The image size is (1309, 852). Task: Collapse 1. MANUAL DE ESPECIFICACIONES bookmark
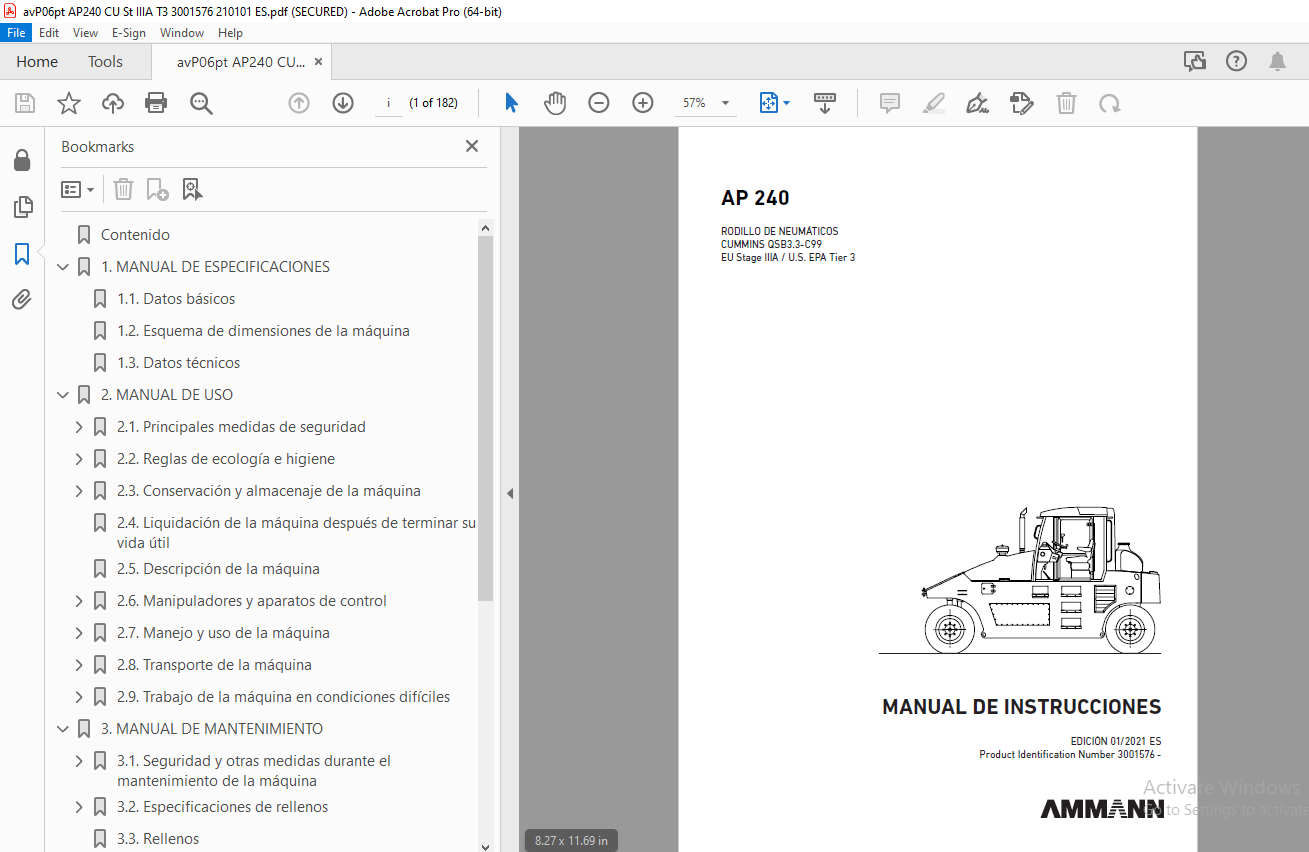click(63, 267)
